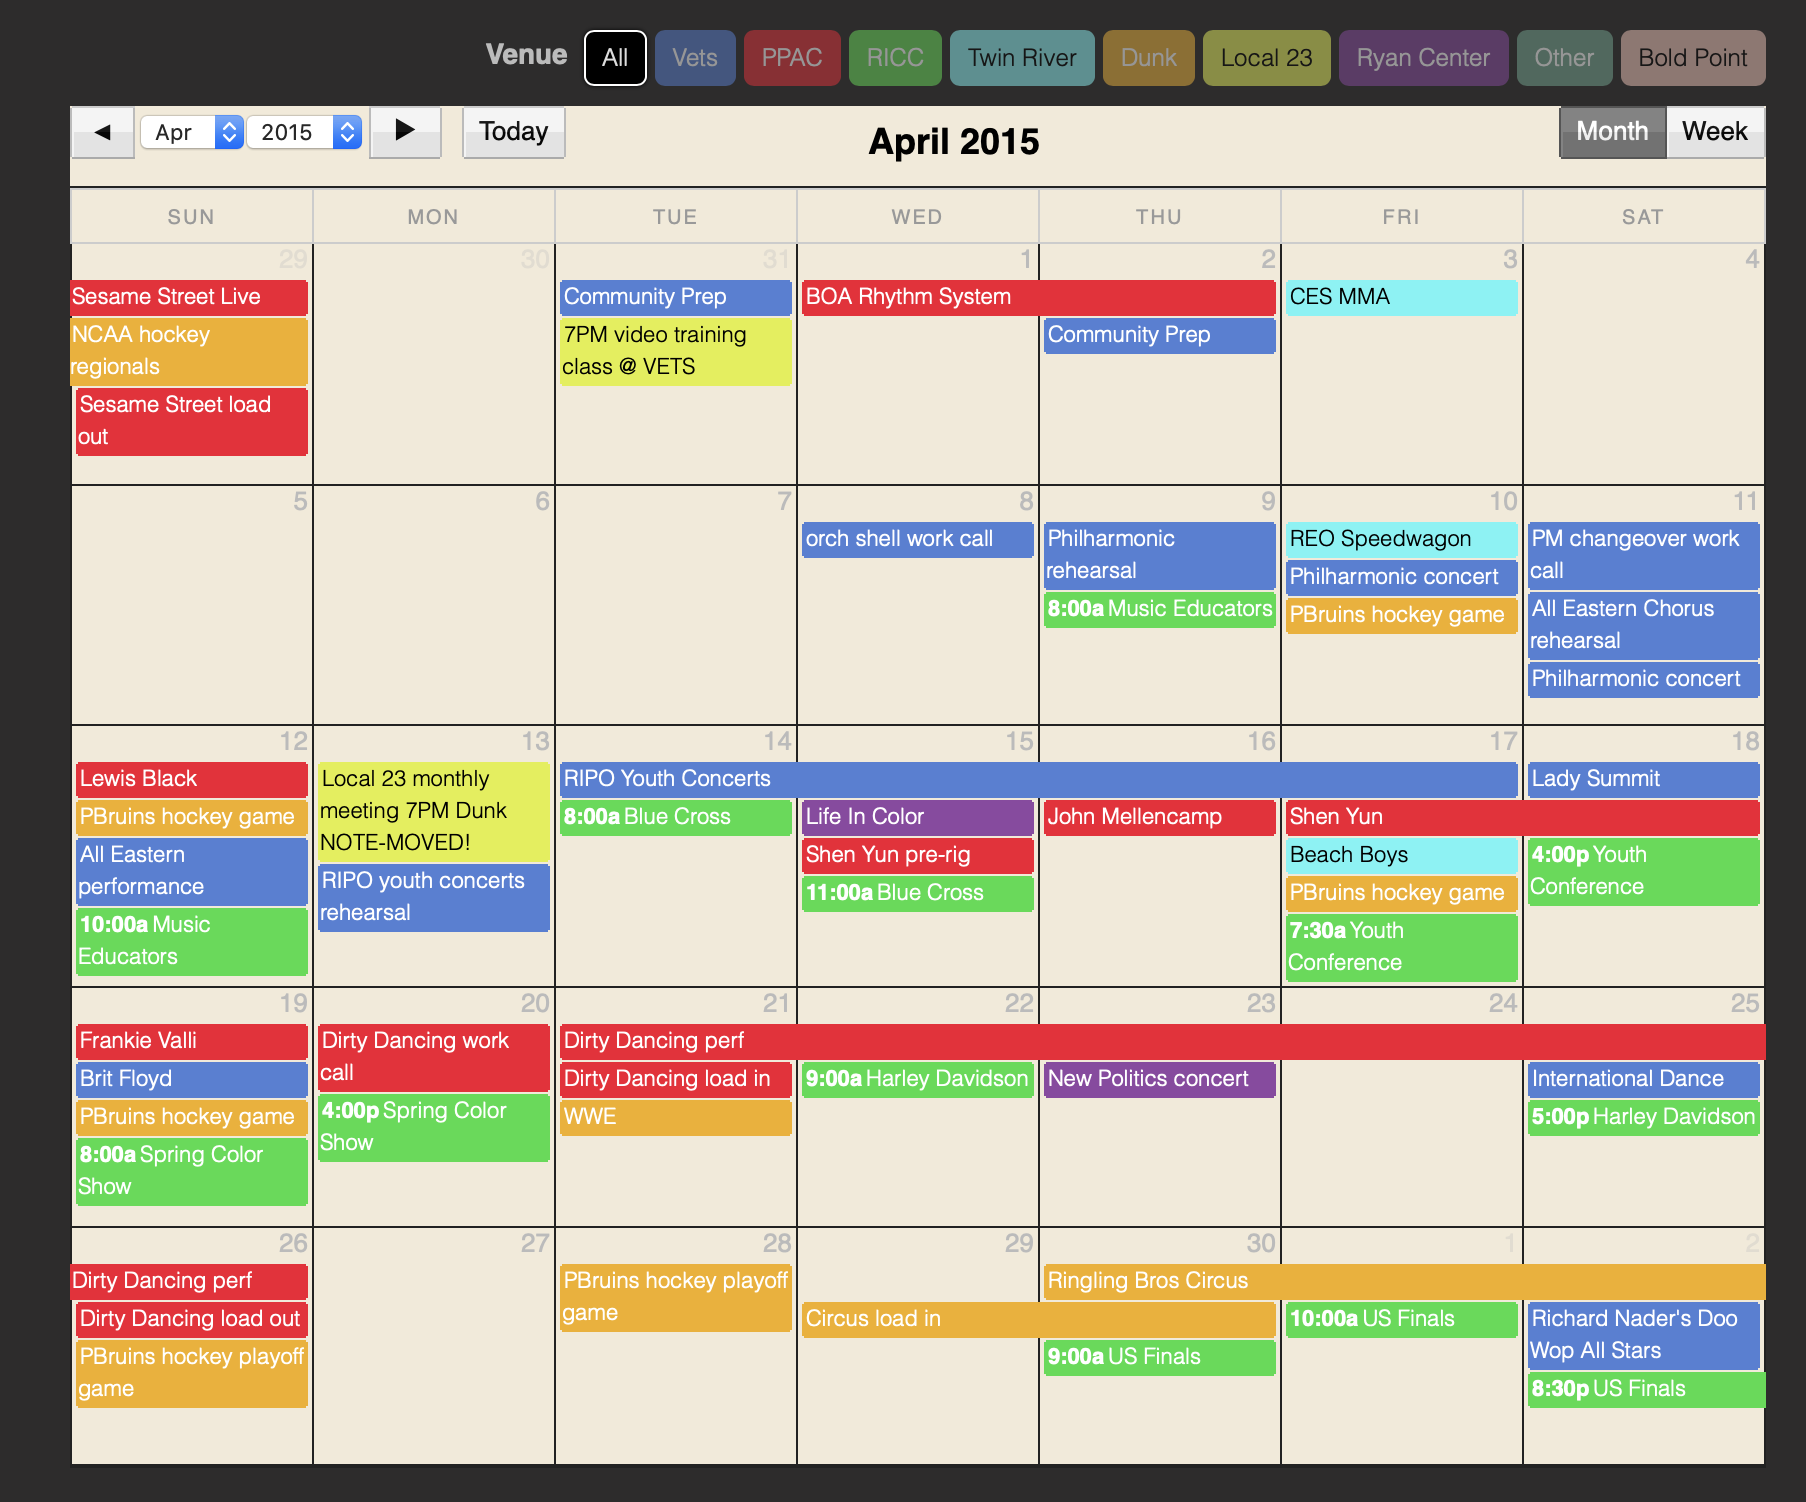Enable the PPAC venue filter

click(x=791, y=58)
